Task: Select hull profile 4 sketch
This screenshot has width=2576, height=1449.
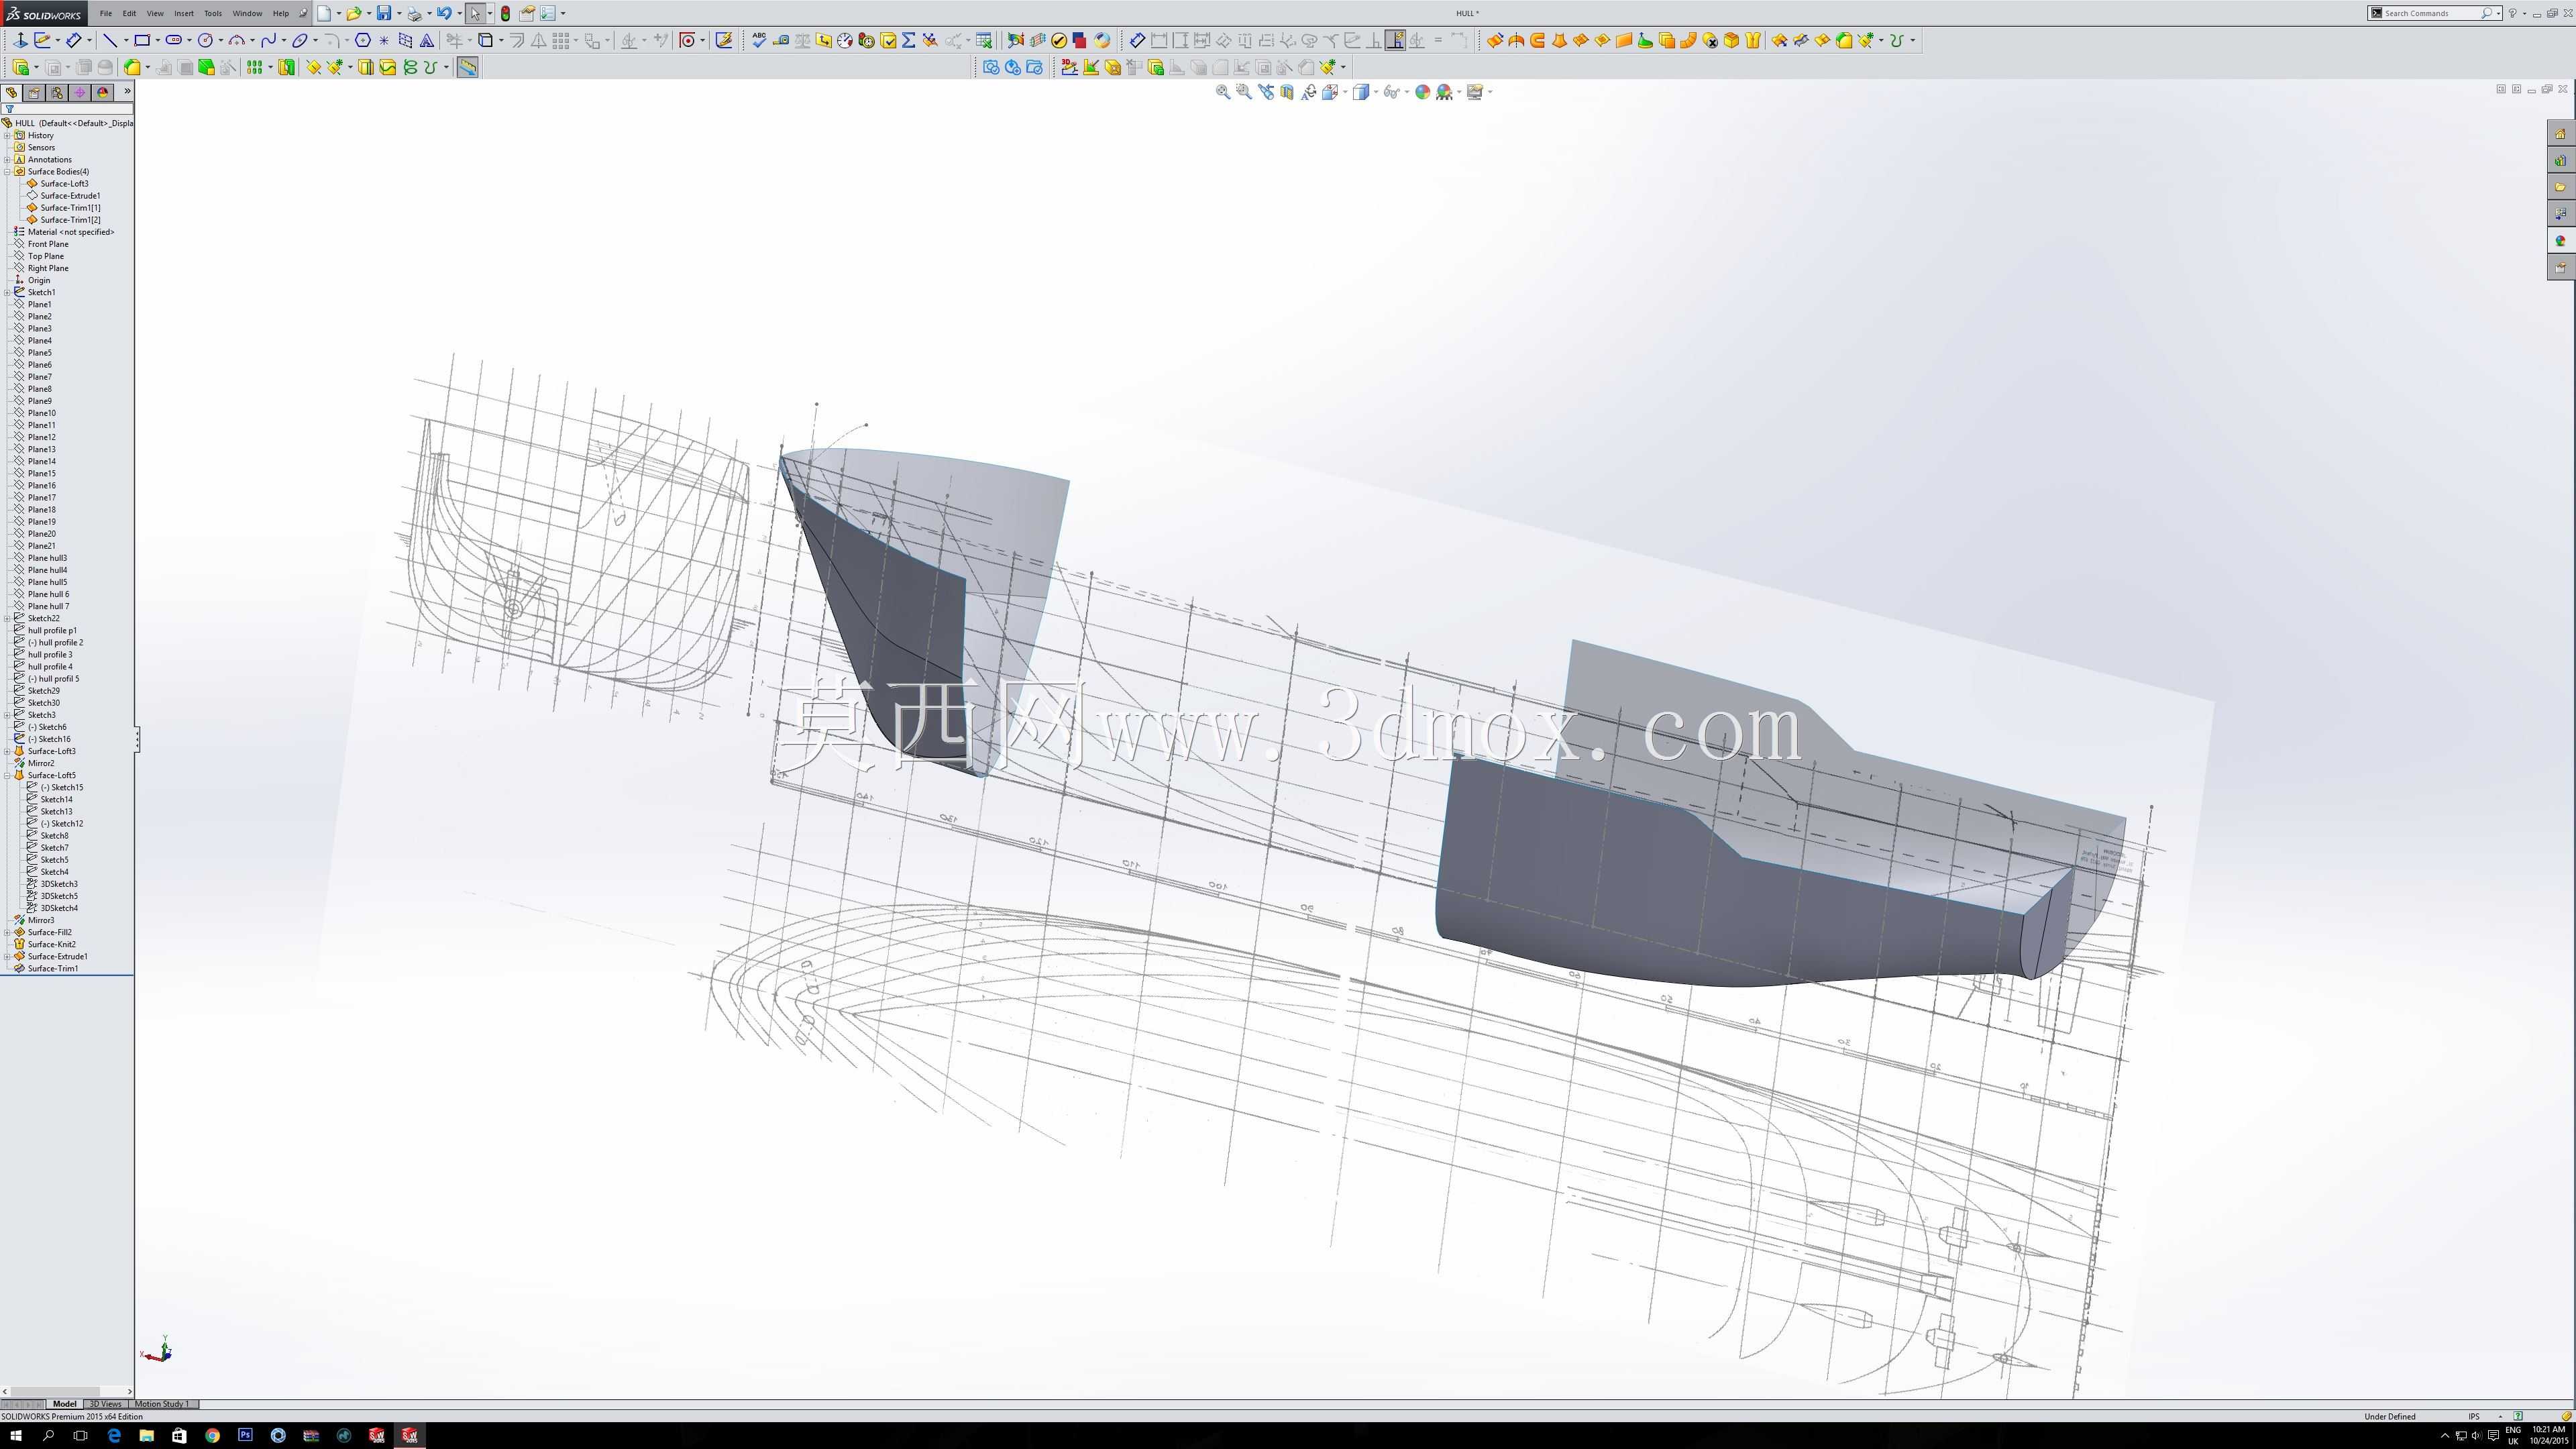Action: [50, 666]
